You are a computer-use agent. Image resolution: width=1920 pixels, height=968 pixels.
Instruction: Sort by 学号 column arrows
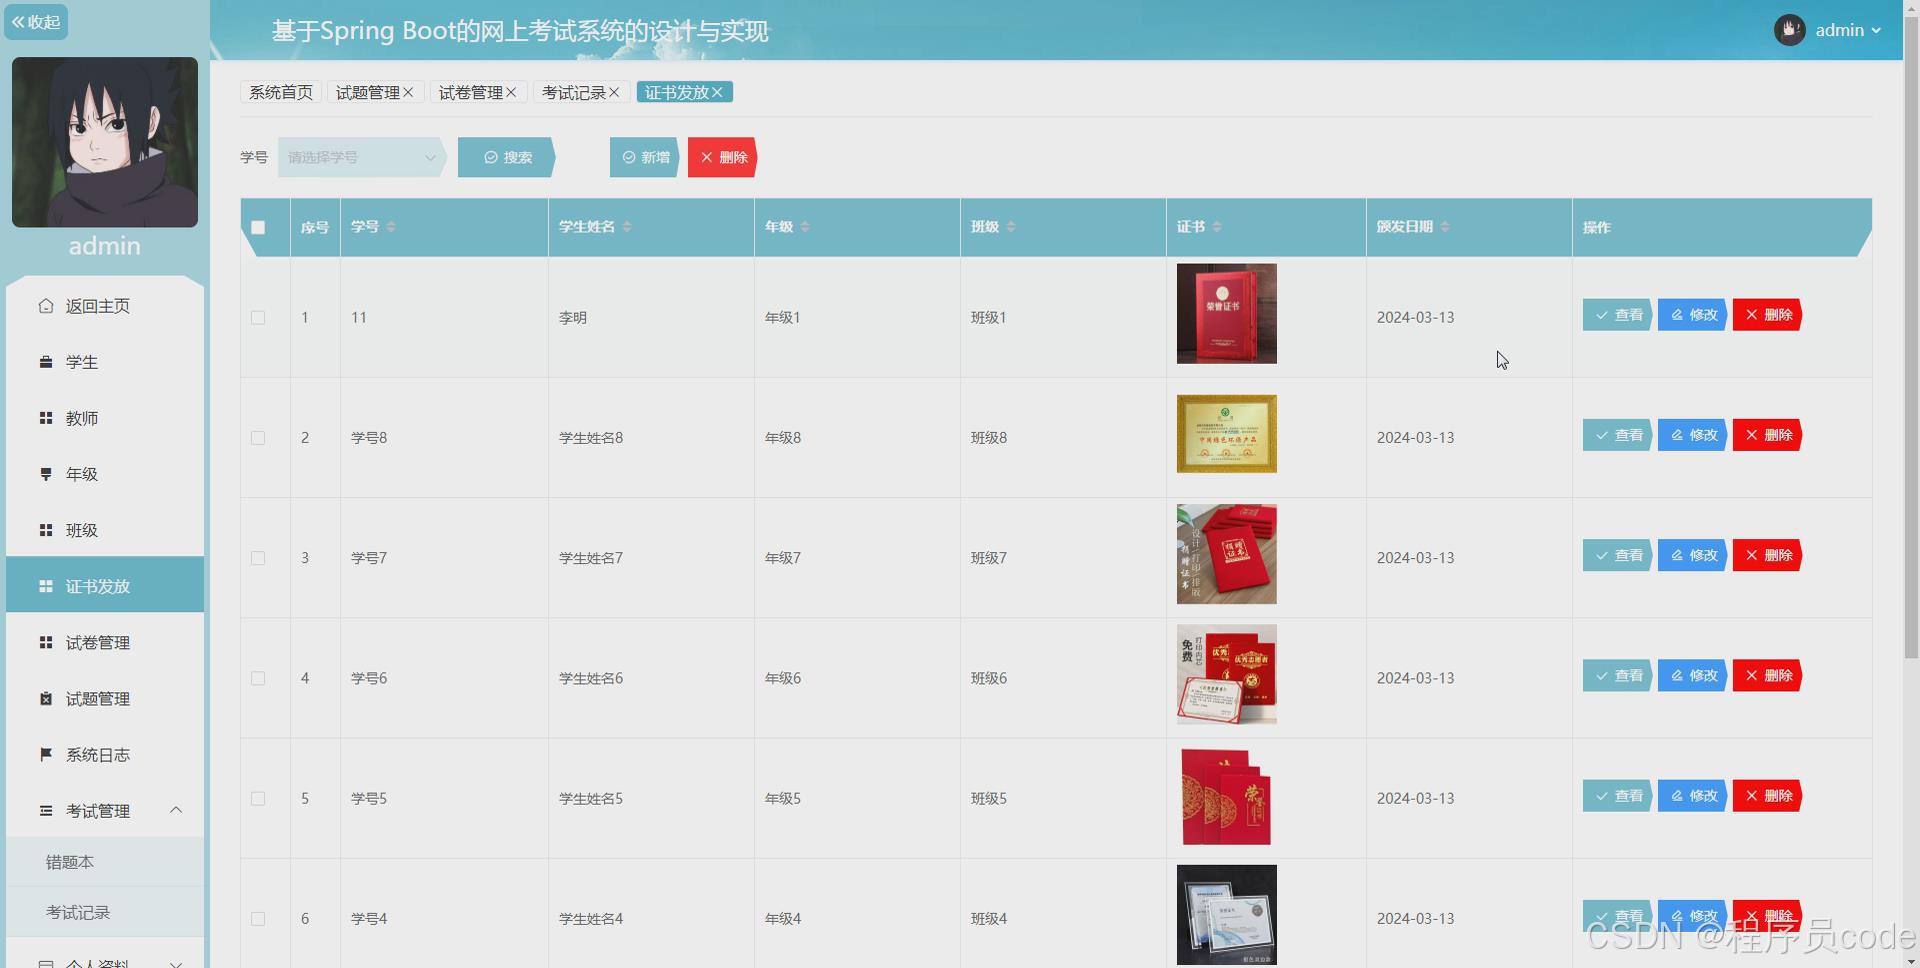click(391, 227)
